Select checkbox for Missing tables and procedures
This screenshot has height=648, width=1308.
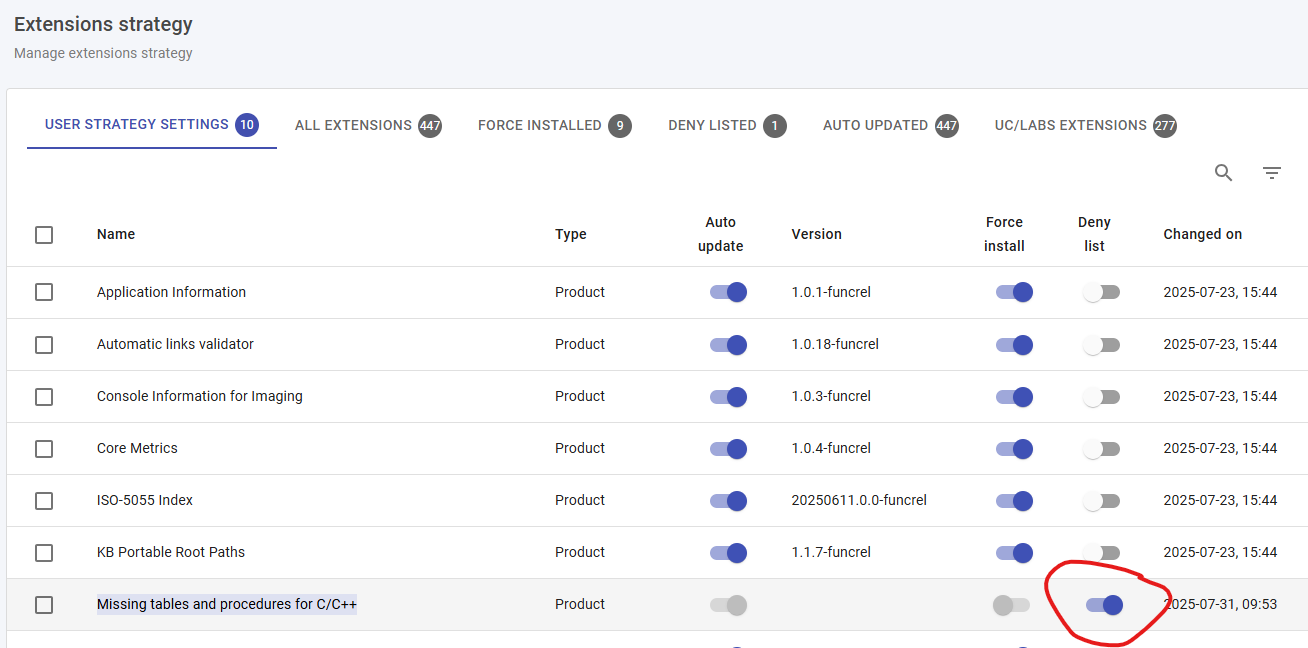(44, 605)
